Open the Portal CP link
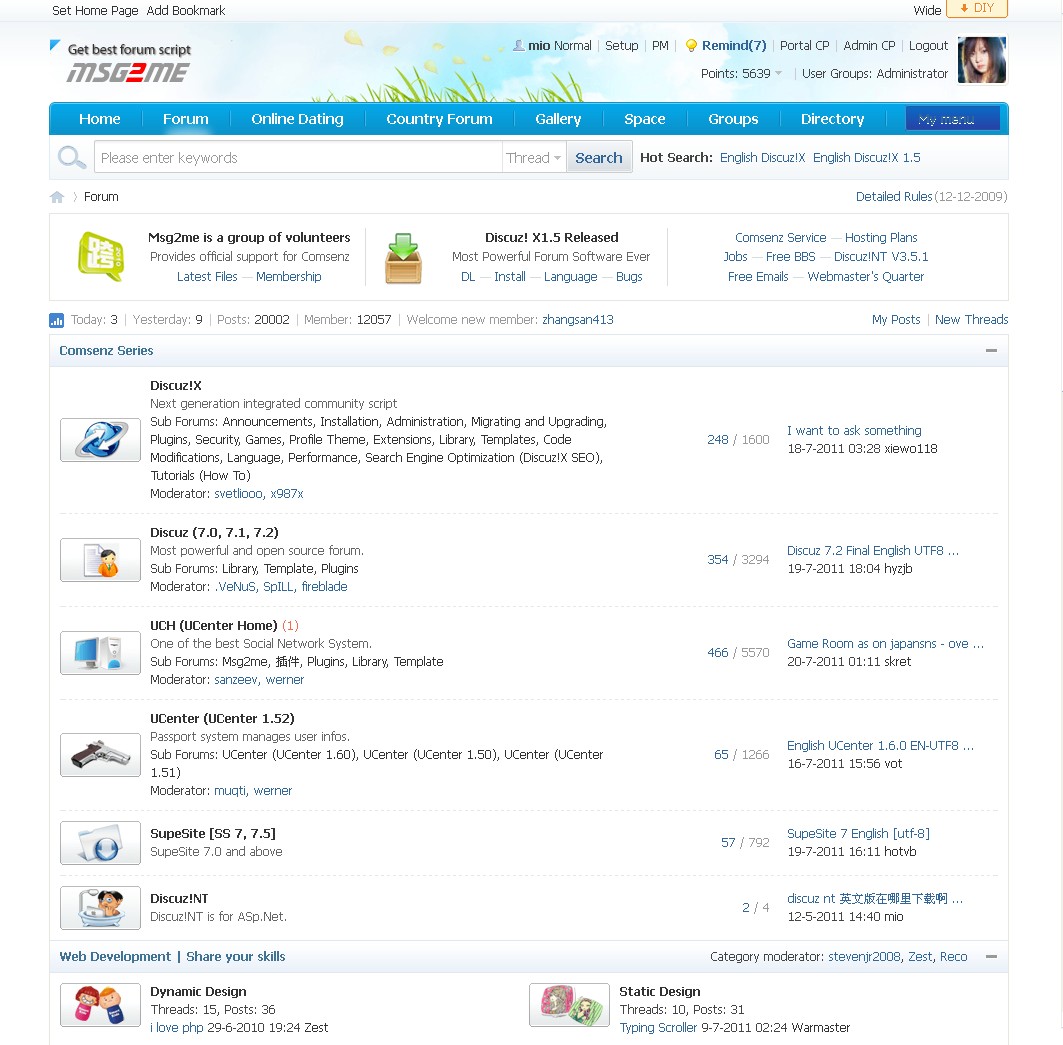The image size is (1063, 1045). (805, 45)
